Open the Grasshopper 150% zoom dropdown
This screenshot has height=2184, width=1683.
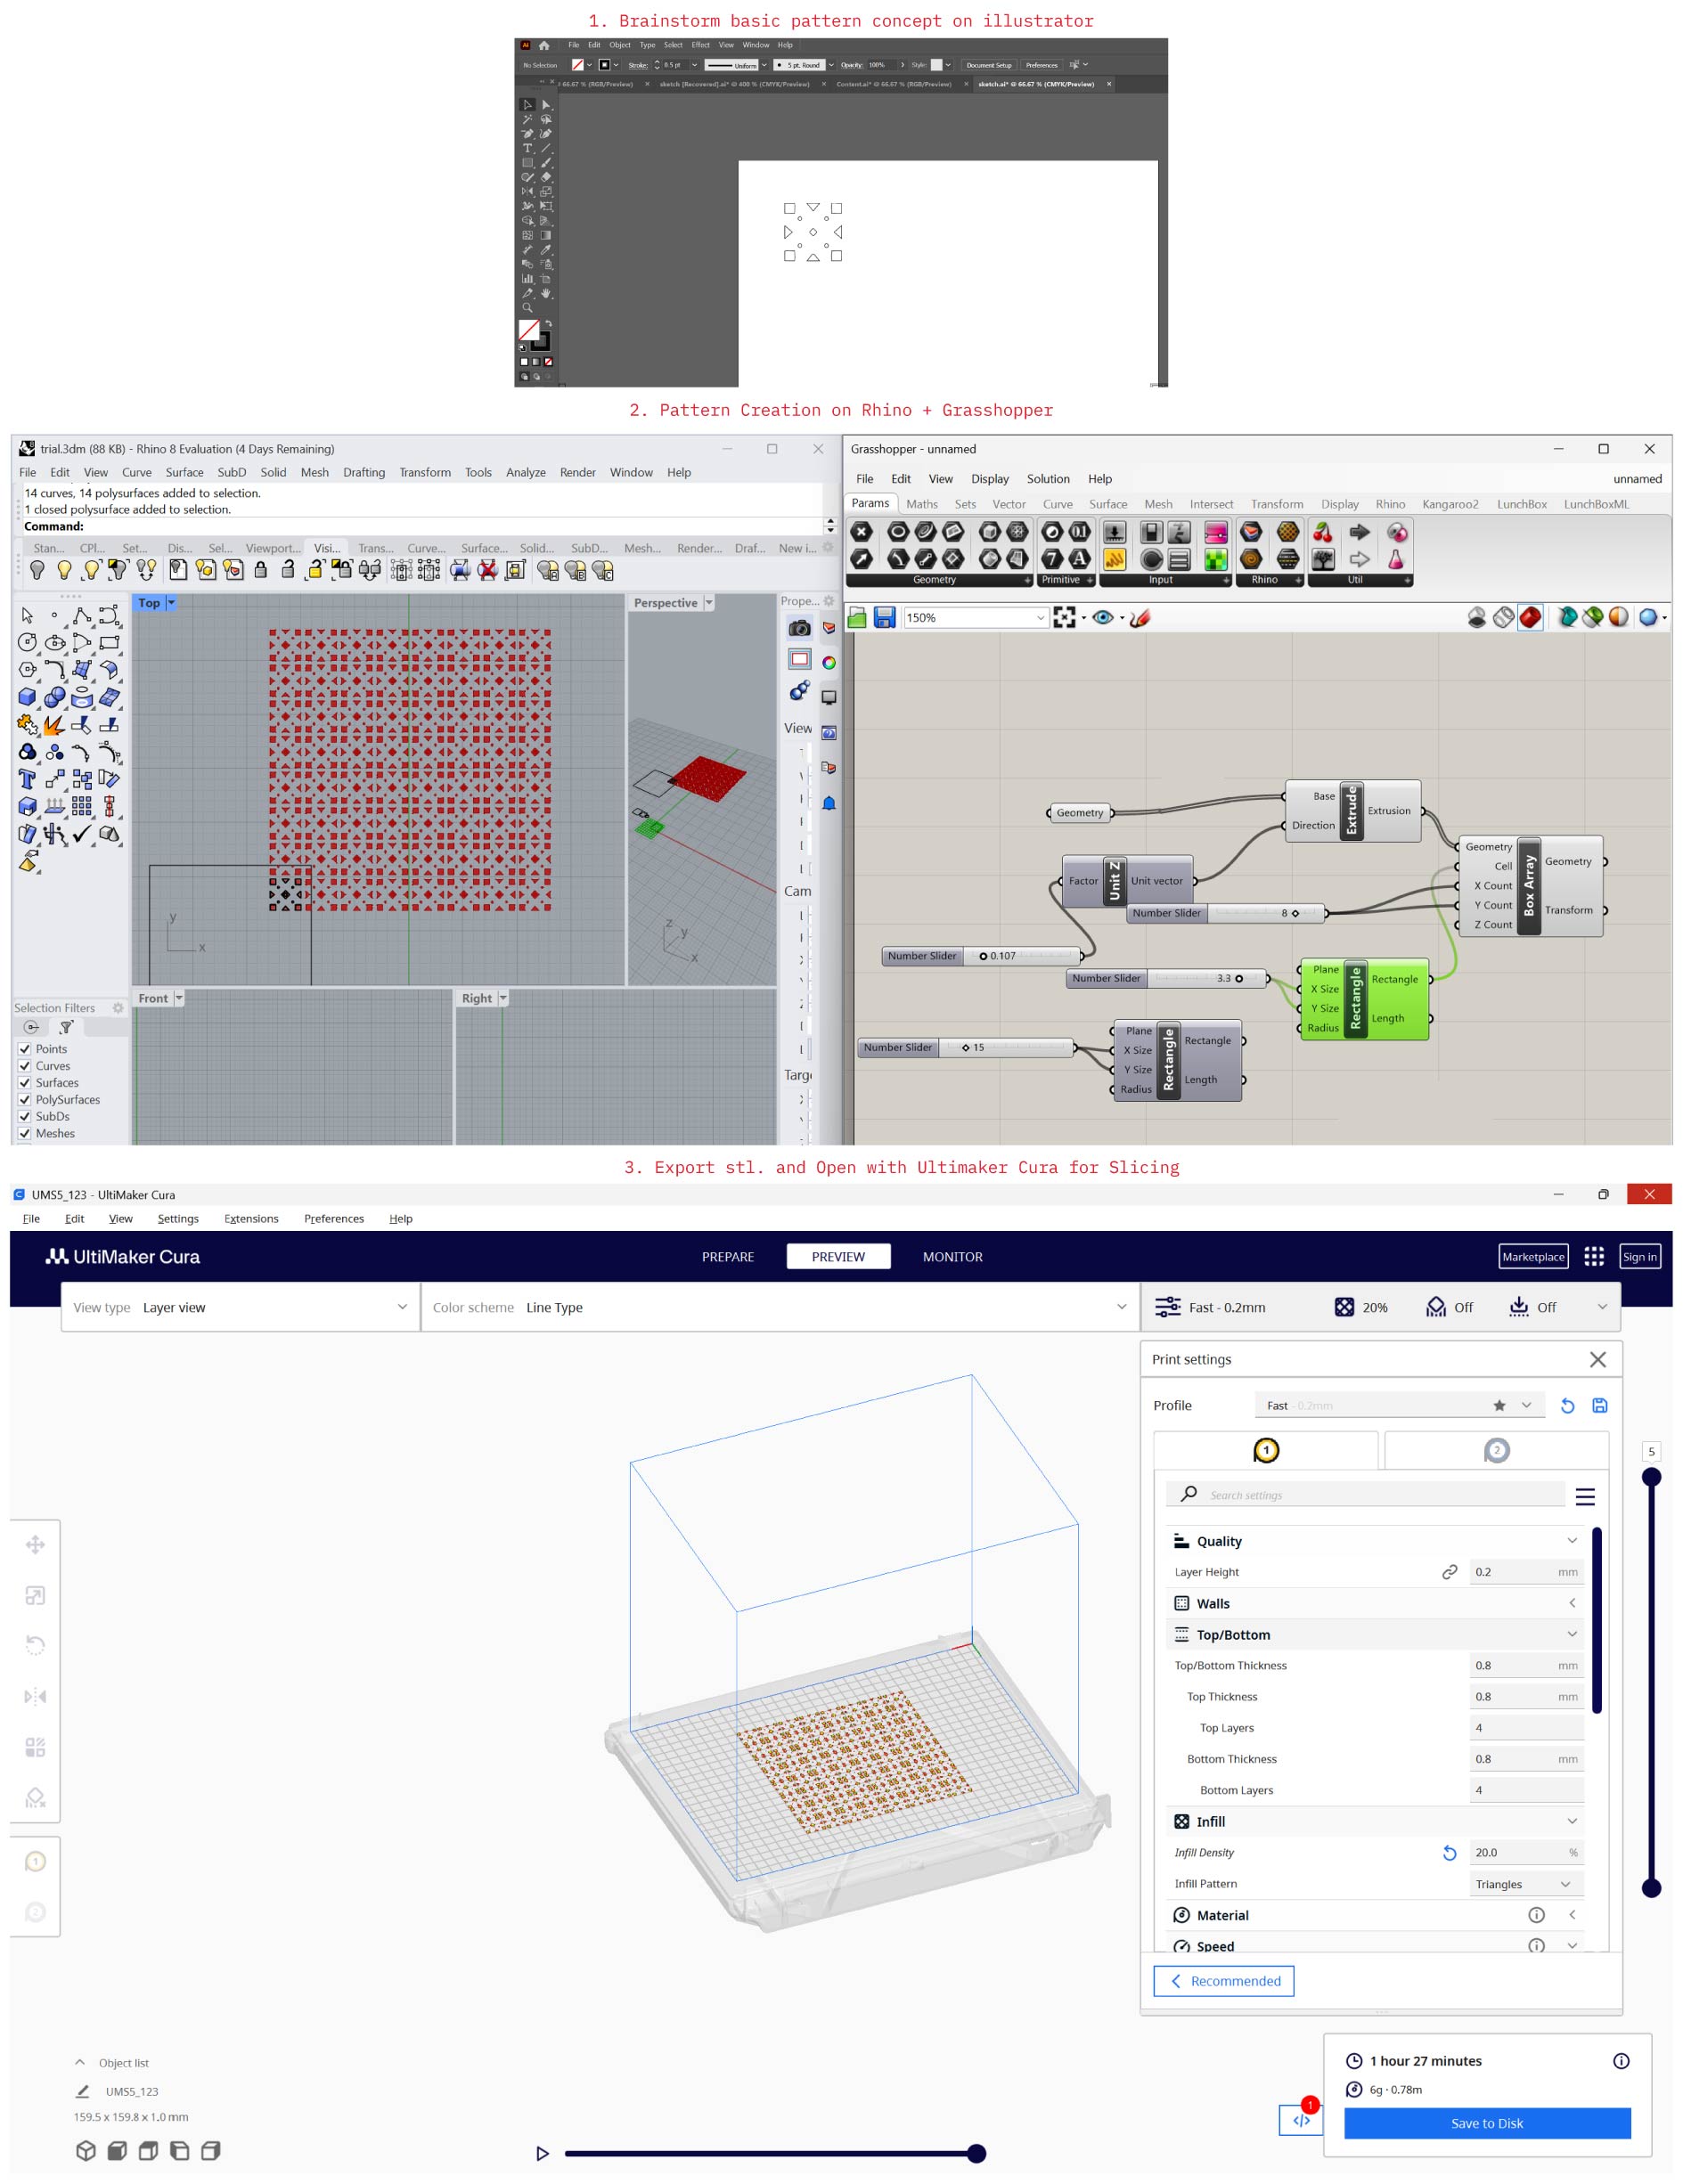click(1040, 618)
